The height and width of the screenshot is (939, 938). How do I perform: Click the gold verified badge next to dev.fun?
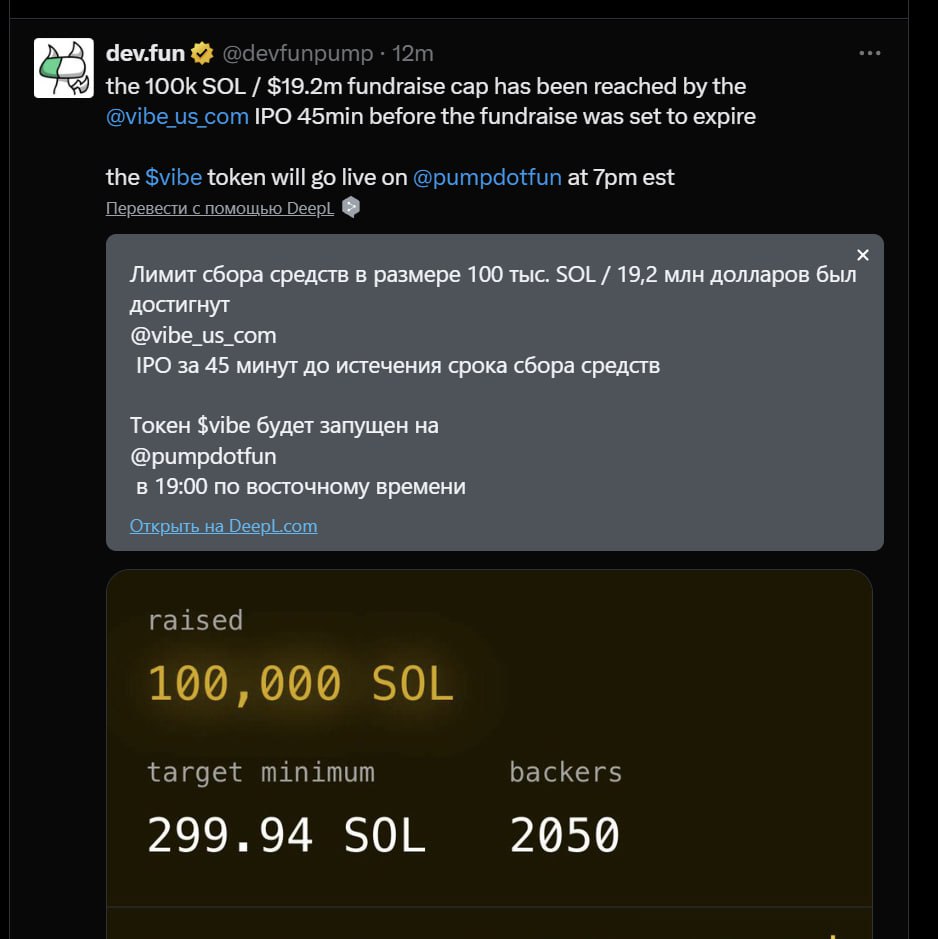(202, 53)
